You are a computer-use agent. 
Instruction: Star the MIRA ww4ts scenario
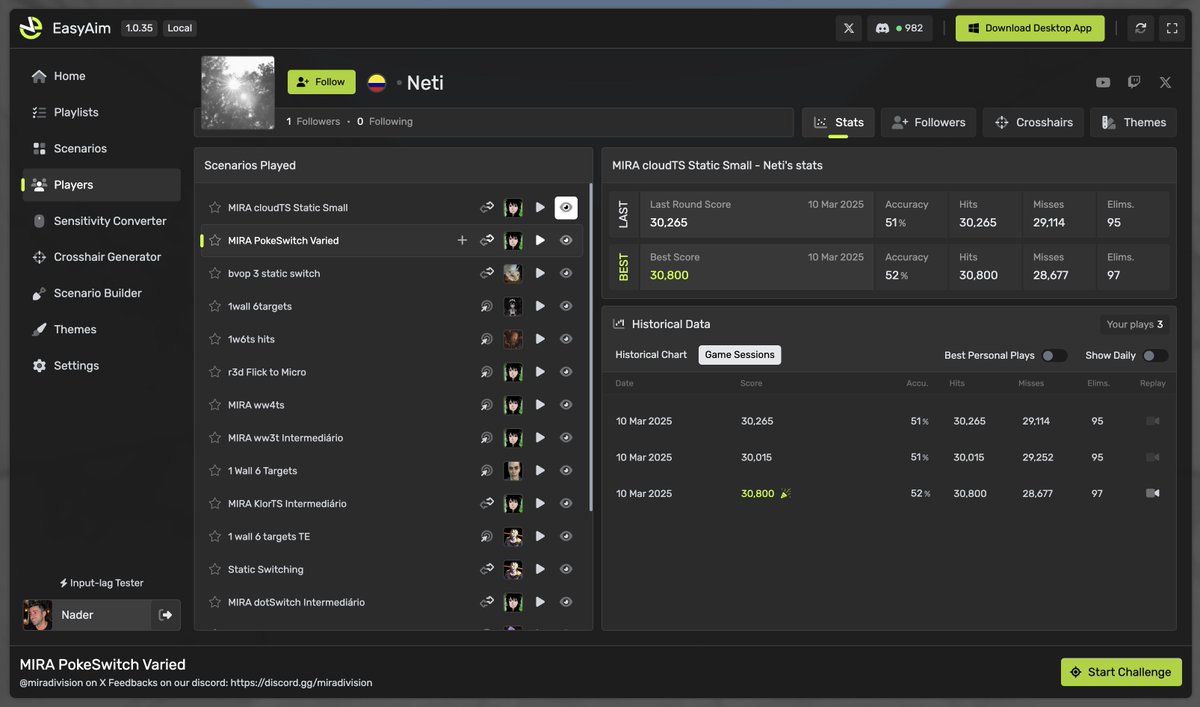coord(214,405)
